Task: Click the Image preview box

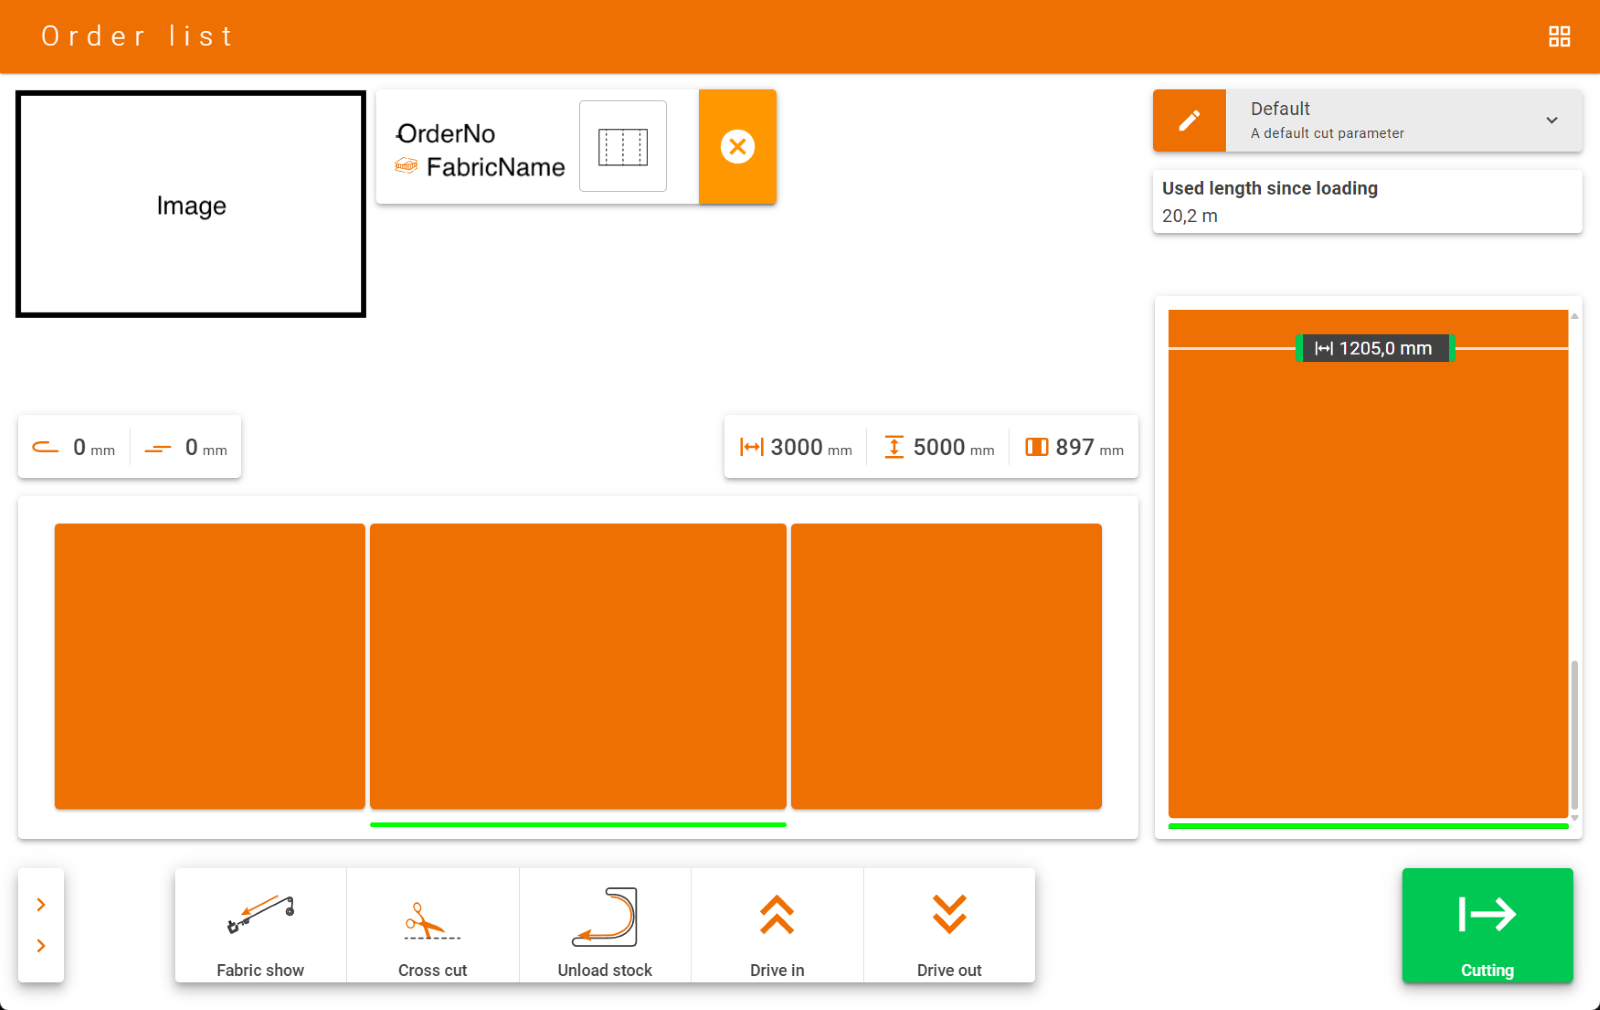Action: [x=191, y=205]
